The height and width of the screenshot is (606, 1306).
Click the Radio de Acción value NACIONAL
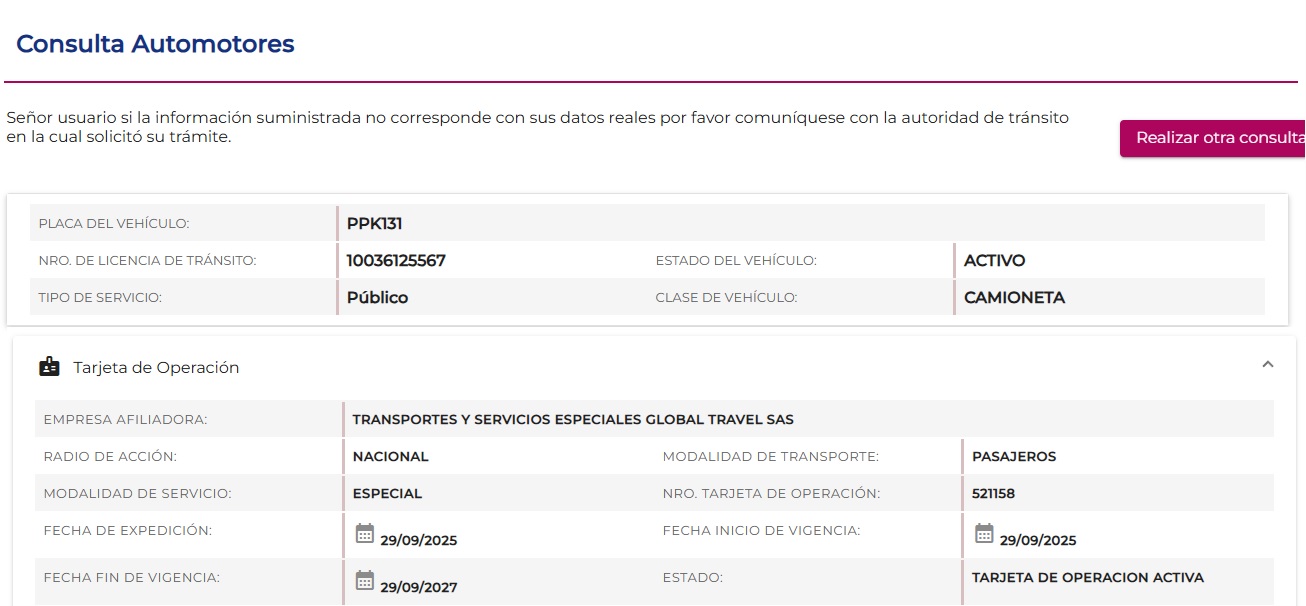point(390,457)
